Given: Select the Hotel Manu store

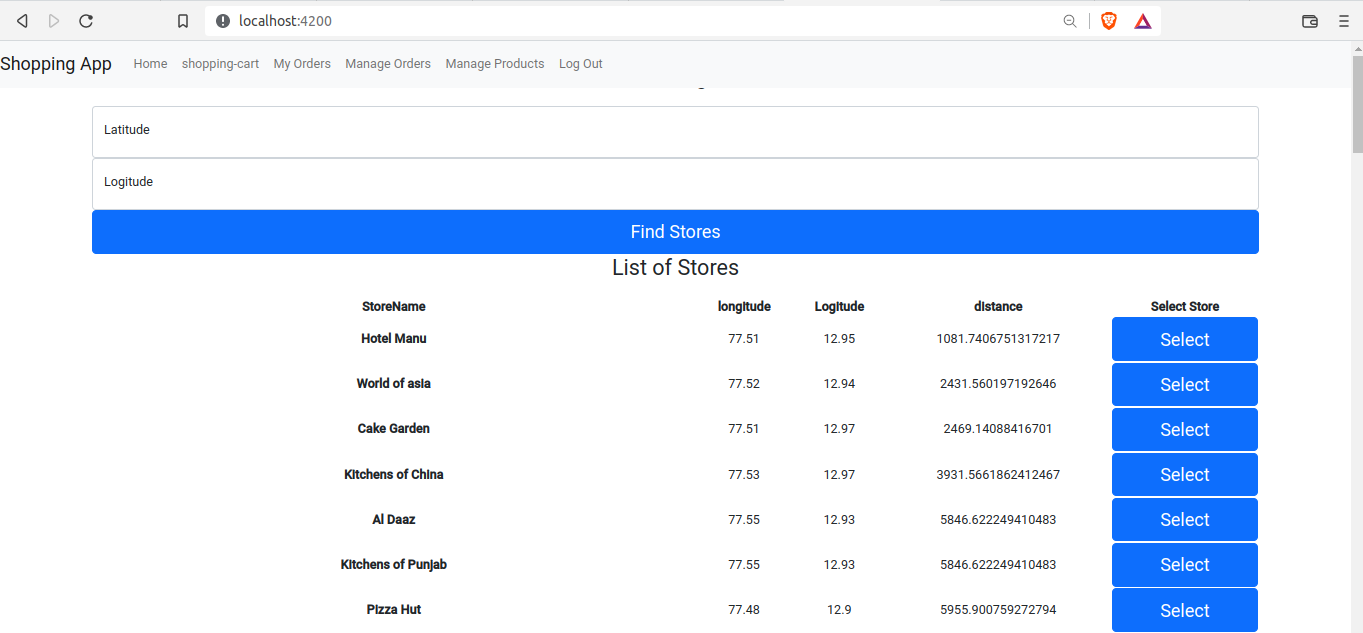Looking at the screenshot, I should tap(1184, 339).
